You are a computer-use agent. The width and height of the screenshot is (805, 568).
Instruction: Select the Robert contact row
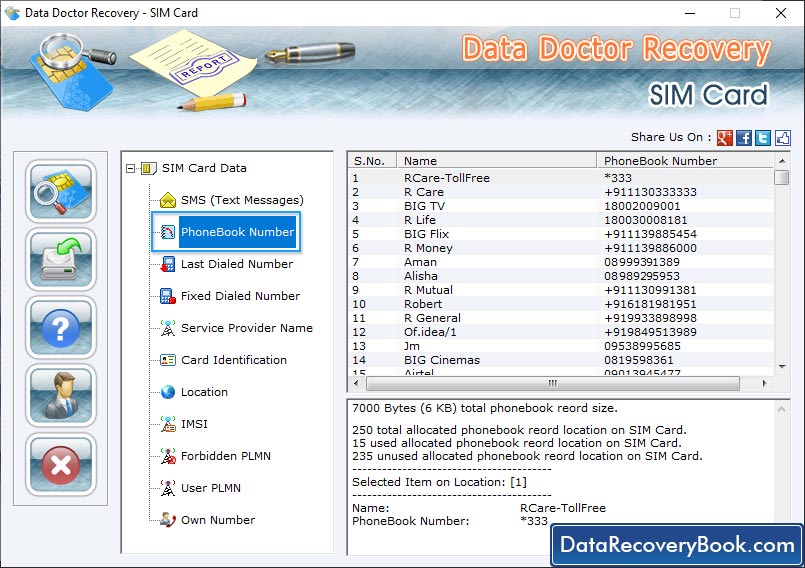coord(561,304)
